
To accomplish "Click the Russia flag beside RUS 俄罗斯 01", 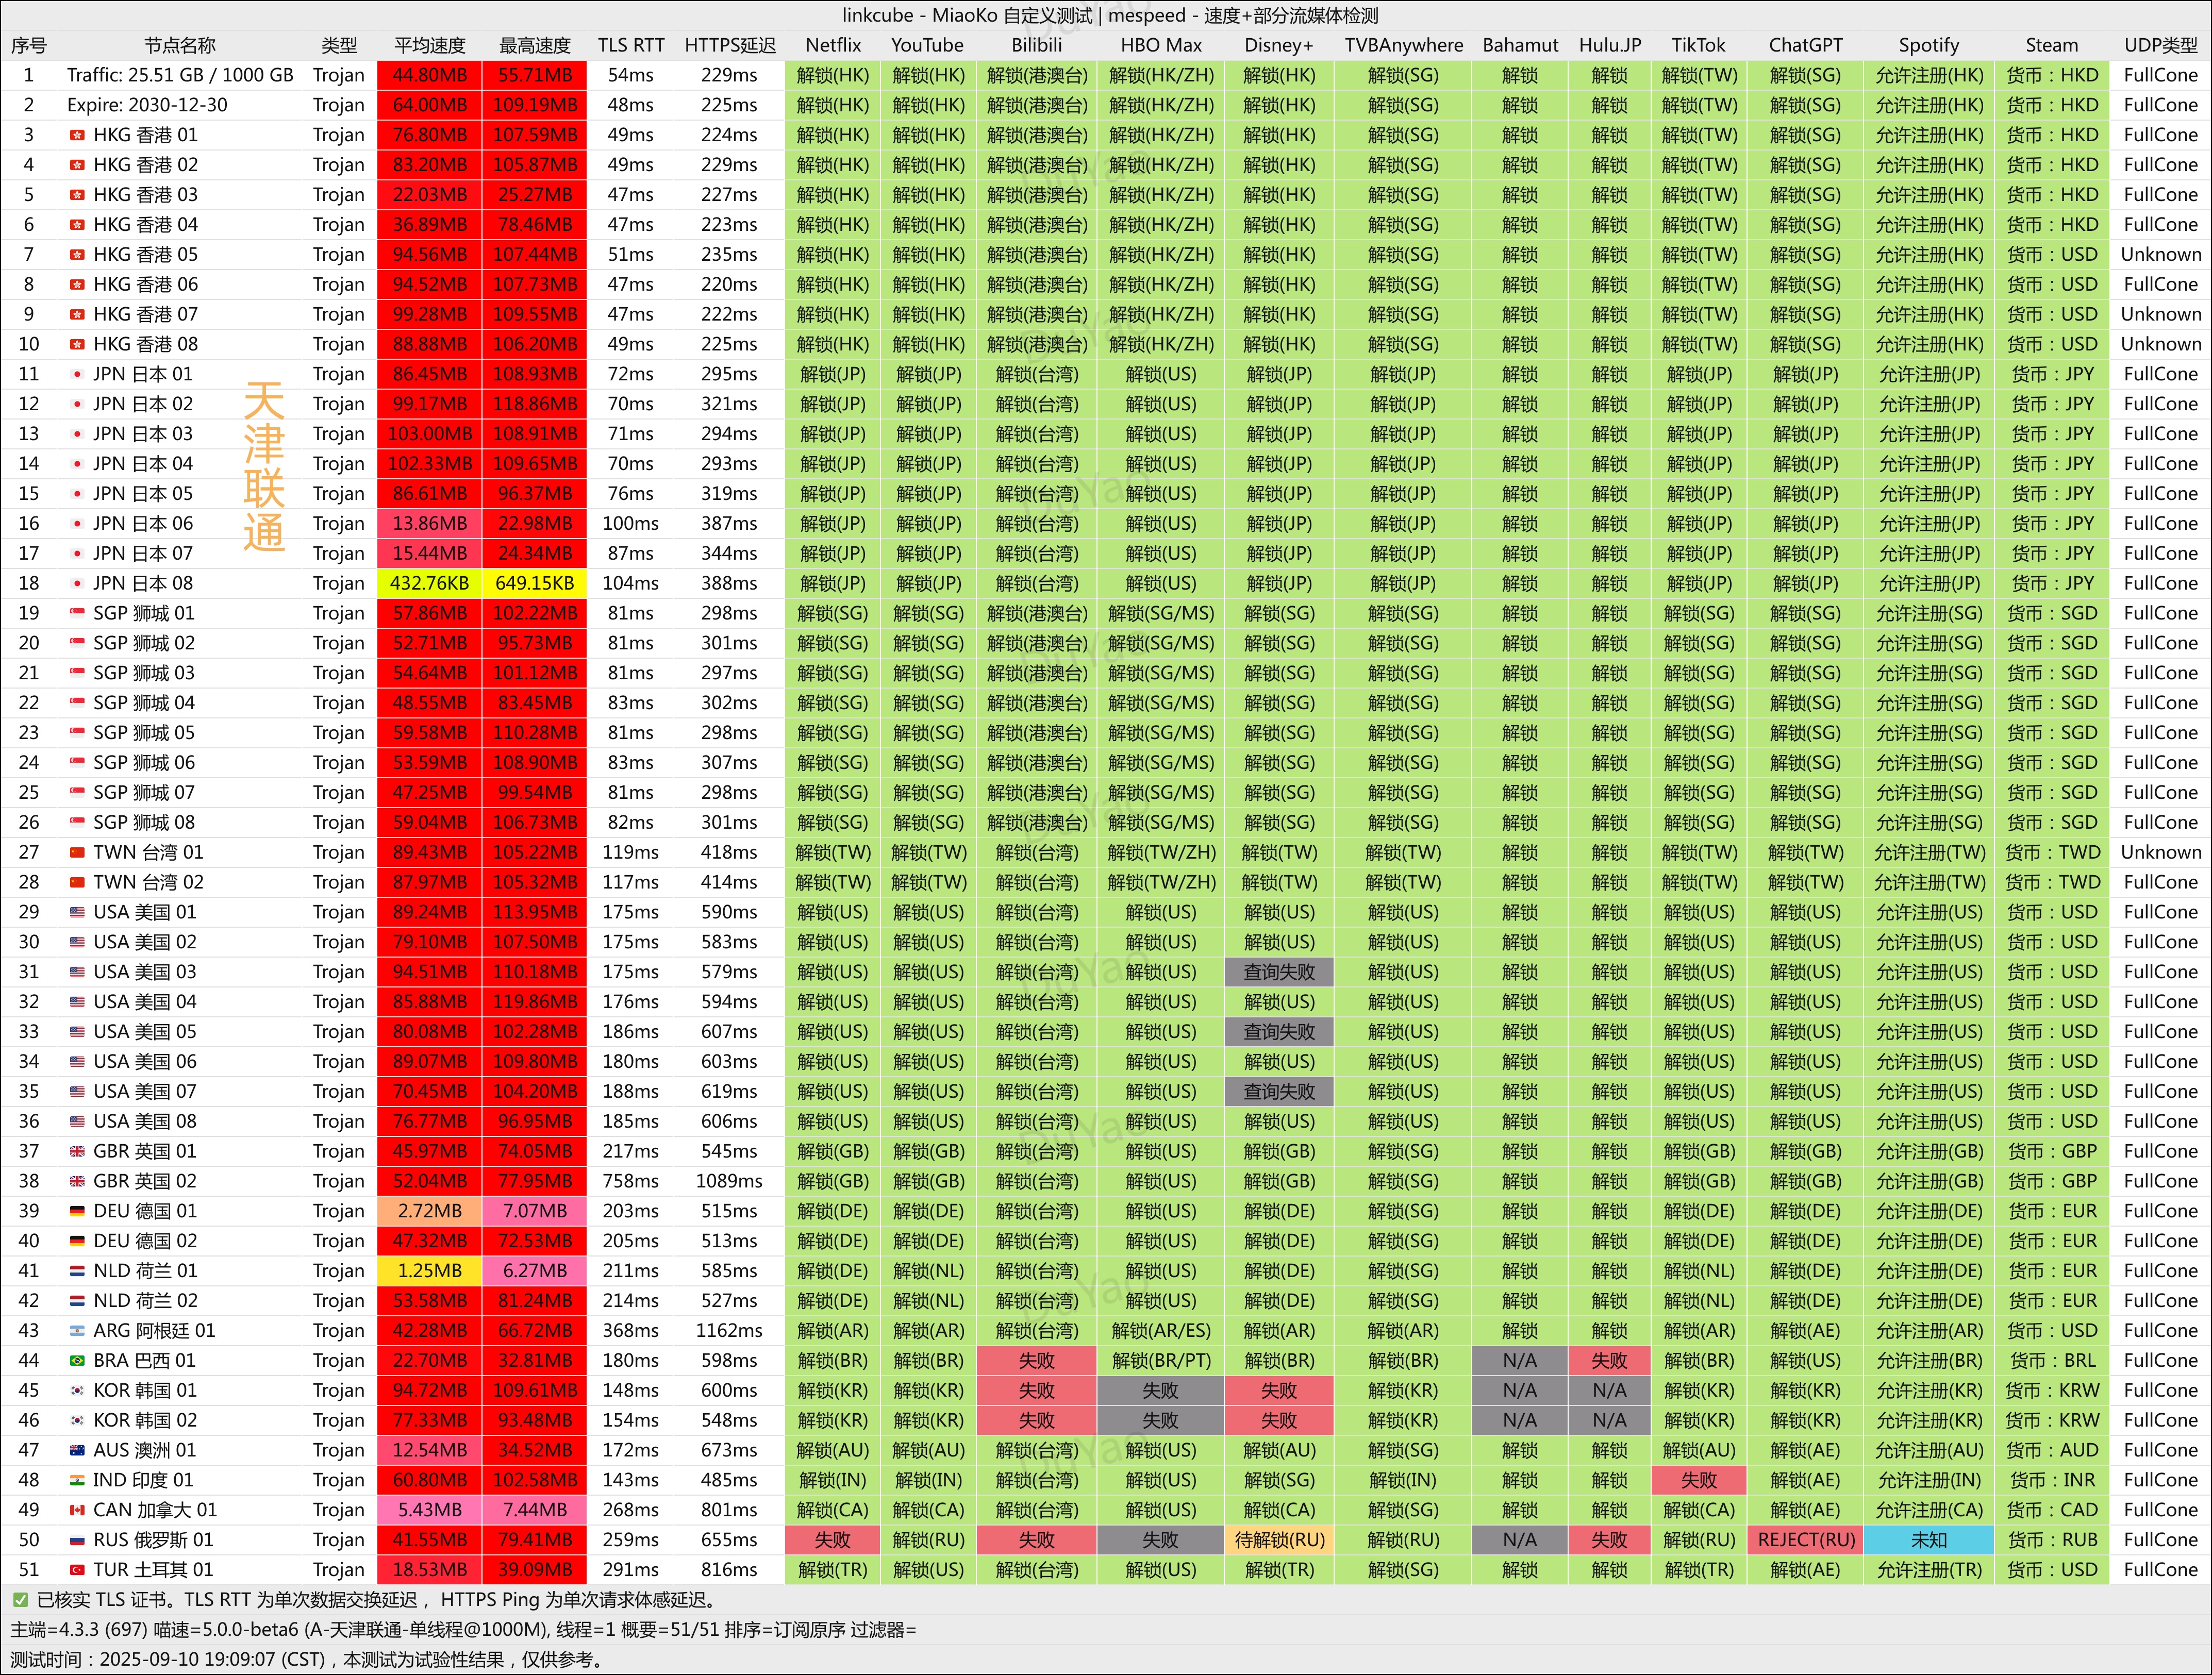I will pyautogui.click(x=77, y=1541).
